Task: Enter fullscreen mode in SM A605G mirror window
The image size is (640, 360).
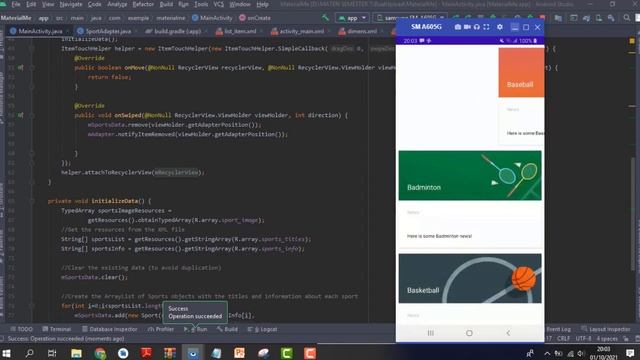Action: point(486,27)
